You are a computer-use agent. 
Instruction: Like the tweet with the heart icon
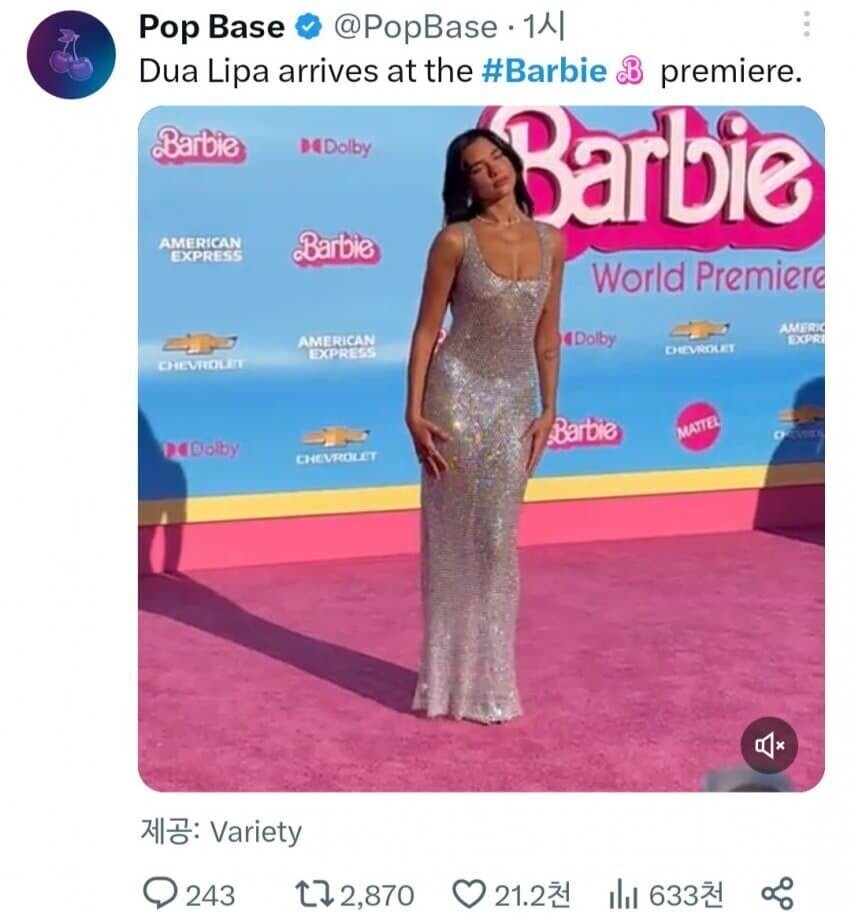469,893
